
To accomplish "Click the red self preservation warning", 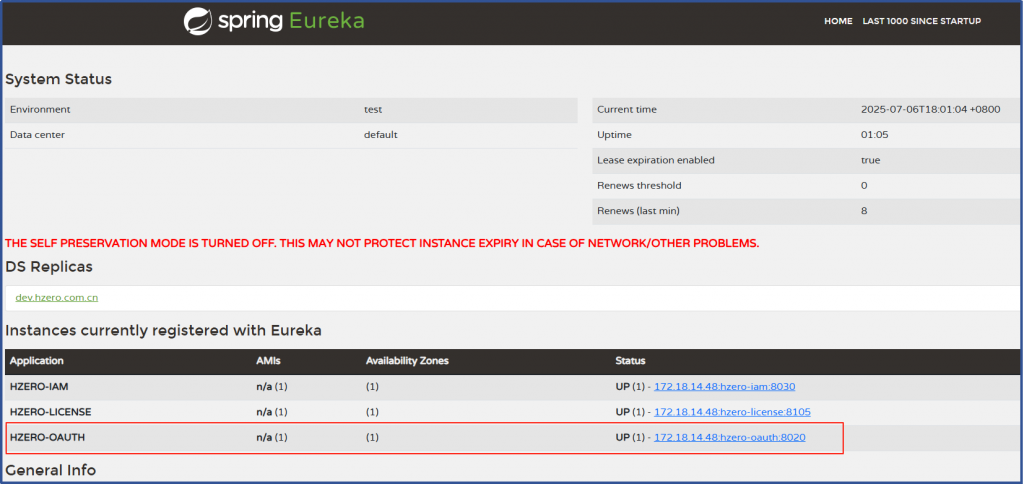I will (382, 243).
